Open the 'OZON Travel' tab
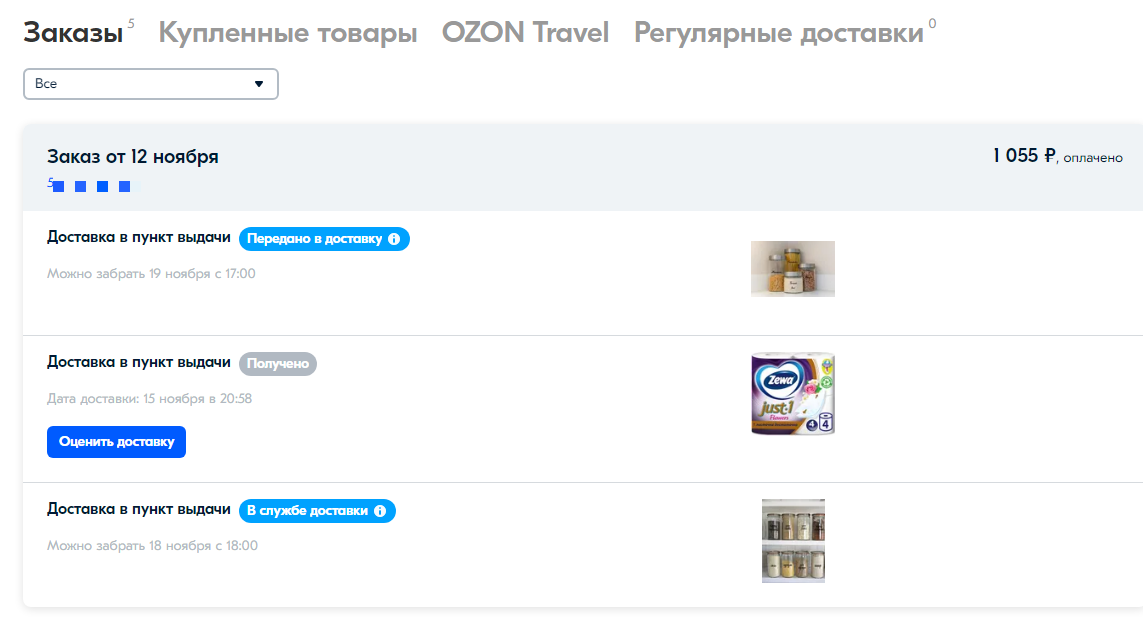1143x622 pixels. [x=525, y=33]
